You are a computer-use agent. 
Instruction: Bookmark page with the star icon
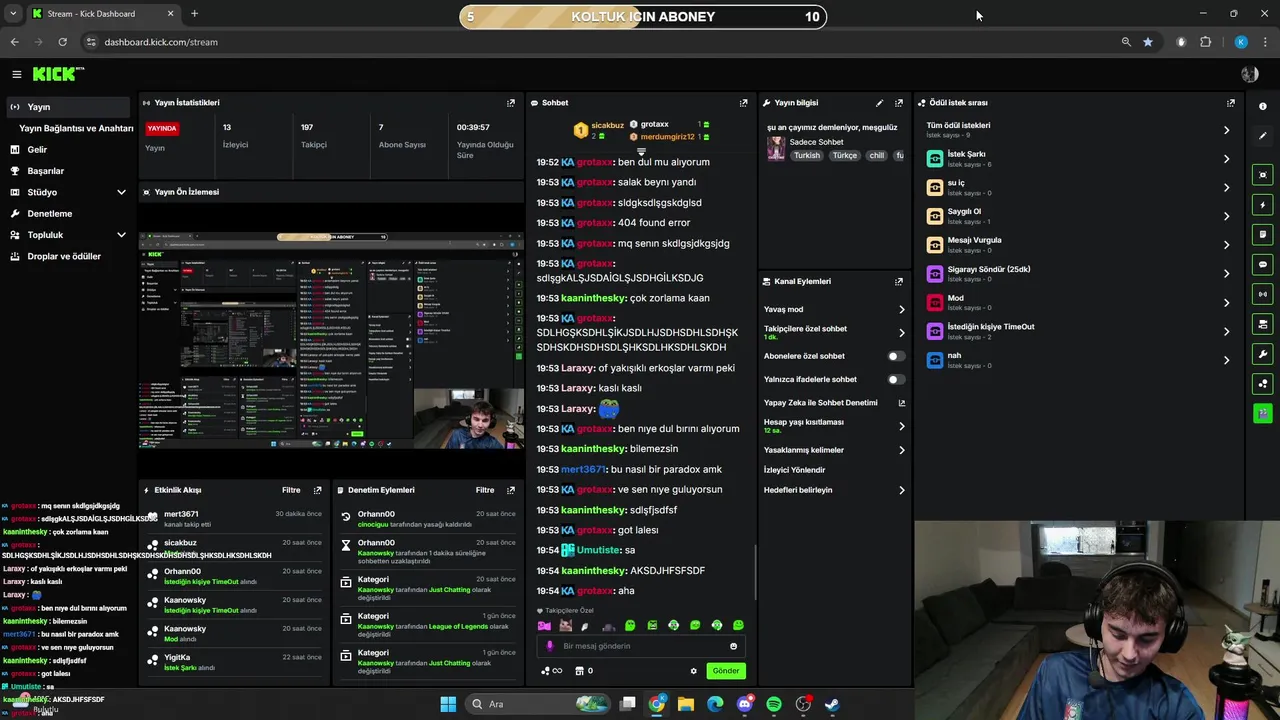[x=1148, y=42]
